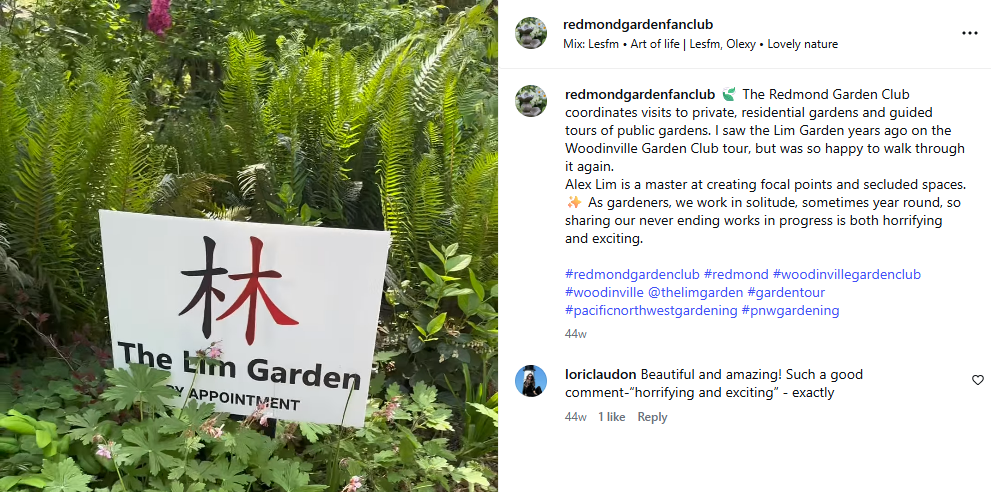991x492 pixels.
Task: Click loriclaudon username in comment
Action: point(600,374)
